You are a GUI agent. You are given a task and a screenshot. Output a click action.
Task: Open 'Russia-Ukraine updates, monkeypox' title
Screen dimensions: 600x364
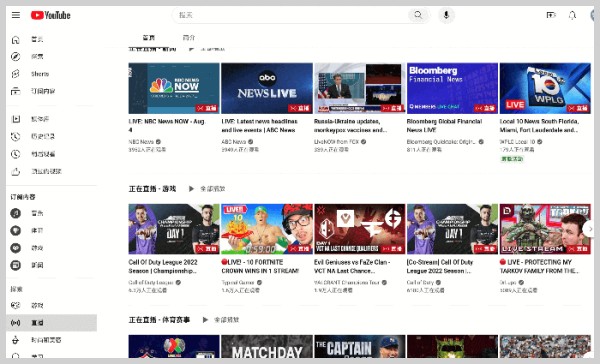click(x=351, y=126)
